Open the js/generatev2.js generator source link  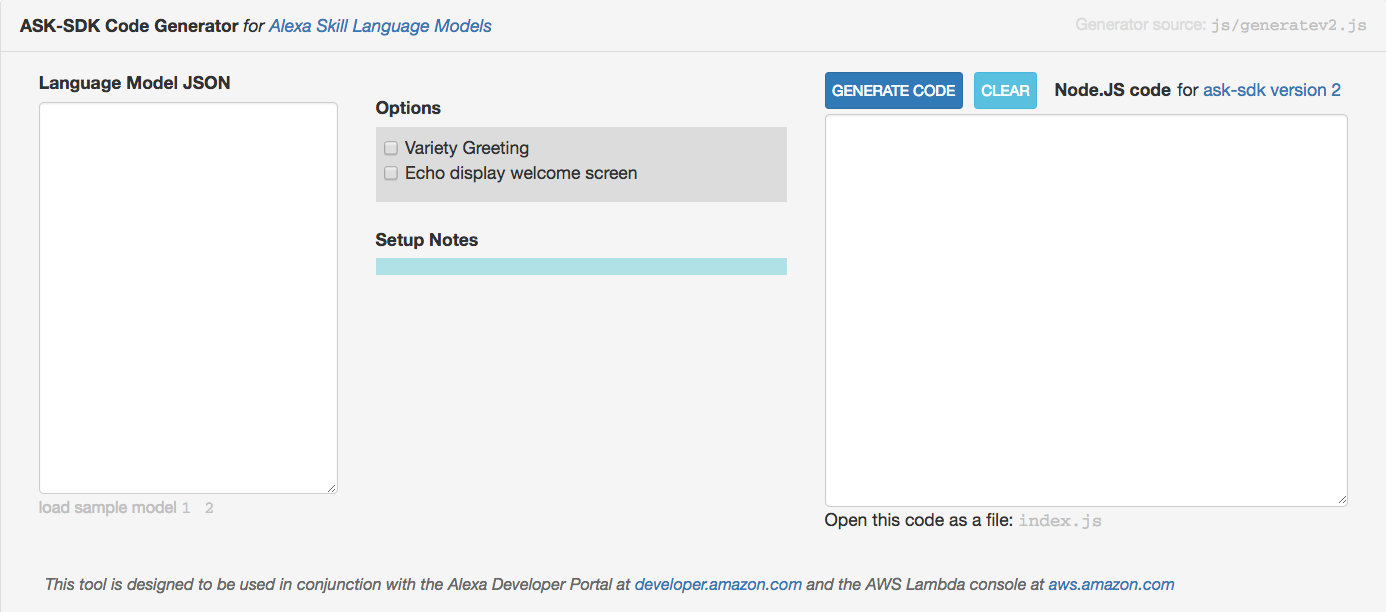tap(1288, 26)
